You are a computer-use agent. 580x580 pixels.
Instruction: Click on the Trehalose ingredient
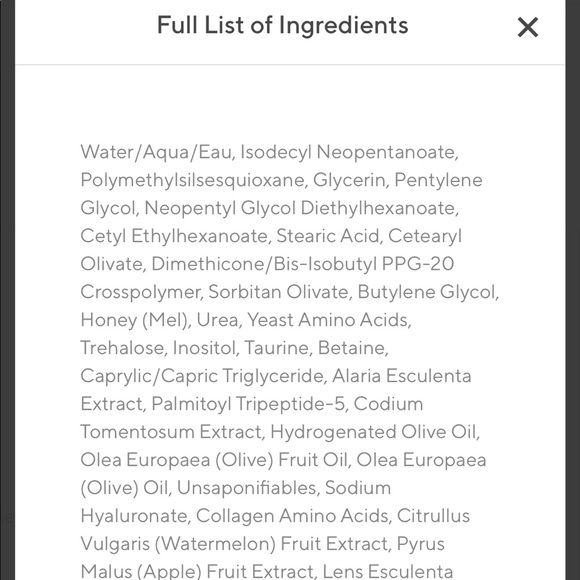click(122, 348)
